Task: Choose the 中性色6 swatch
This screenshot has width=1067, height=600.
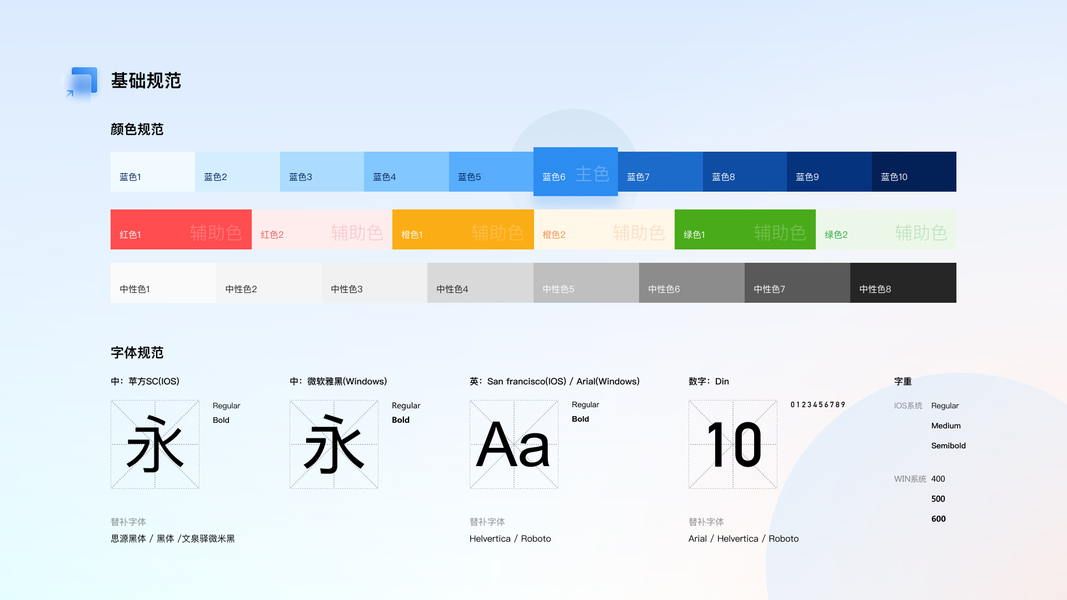Action: pyautogui.click(x=691, y=283)
